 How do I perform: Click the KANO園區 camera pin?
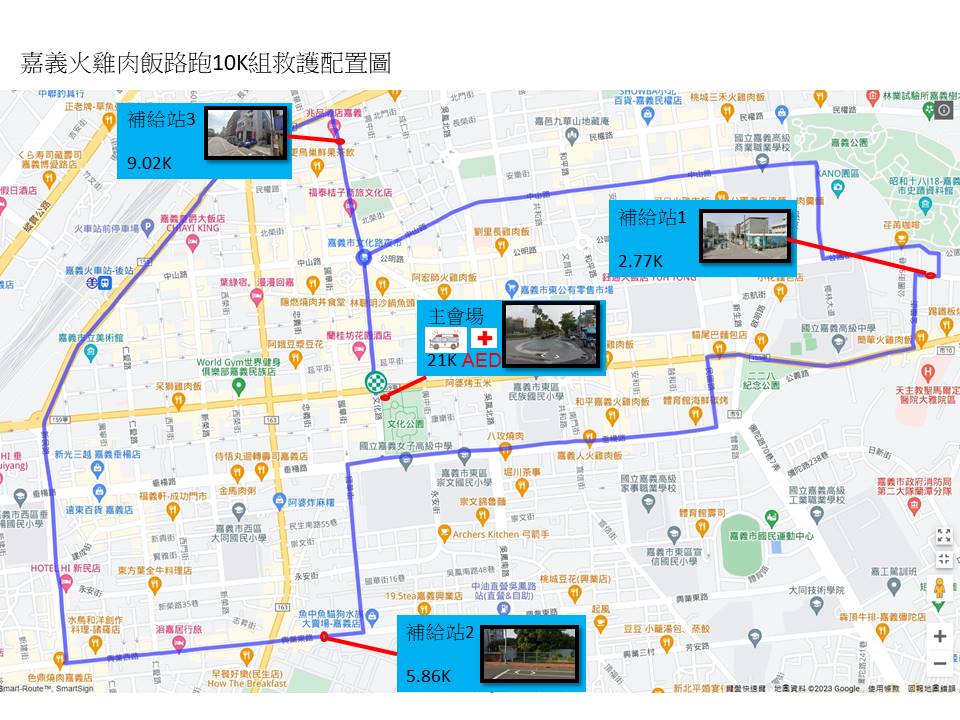[838, 189]
